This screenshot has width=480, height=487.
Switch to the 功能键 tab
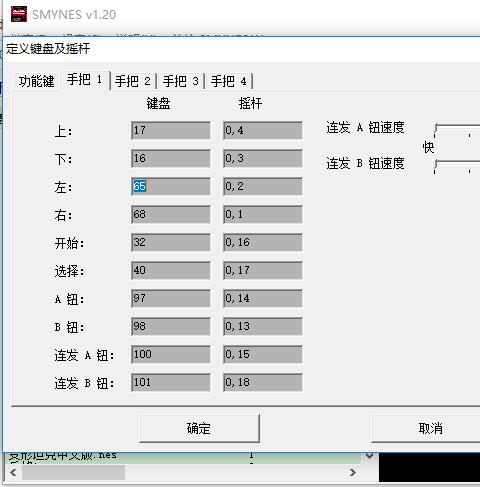click(x=37, y=81)
